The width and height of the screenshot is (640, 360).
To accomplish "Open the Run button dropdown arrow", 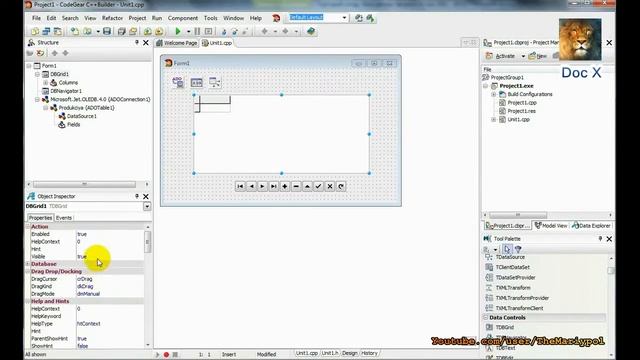I will click(188, 31).
